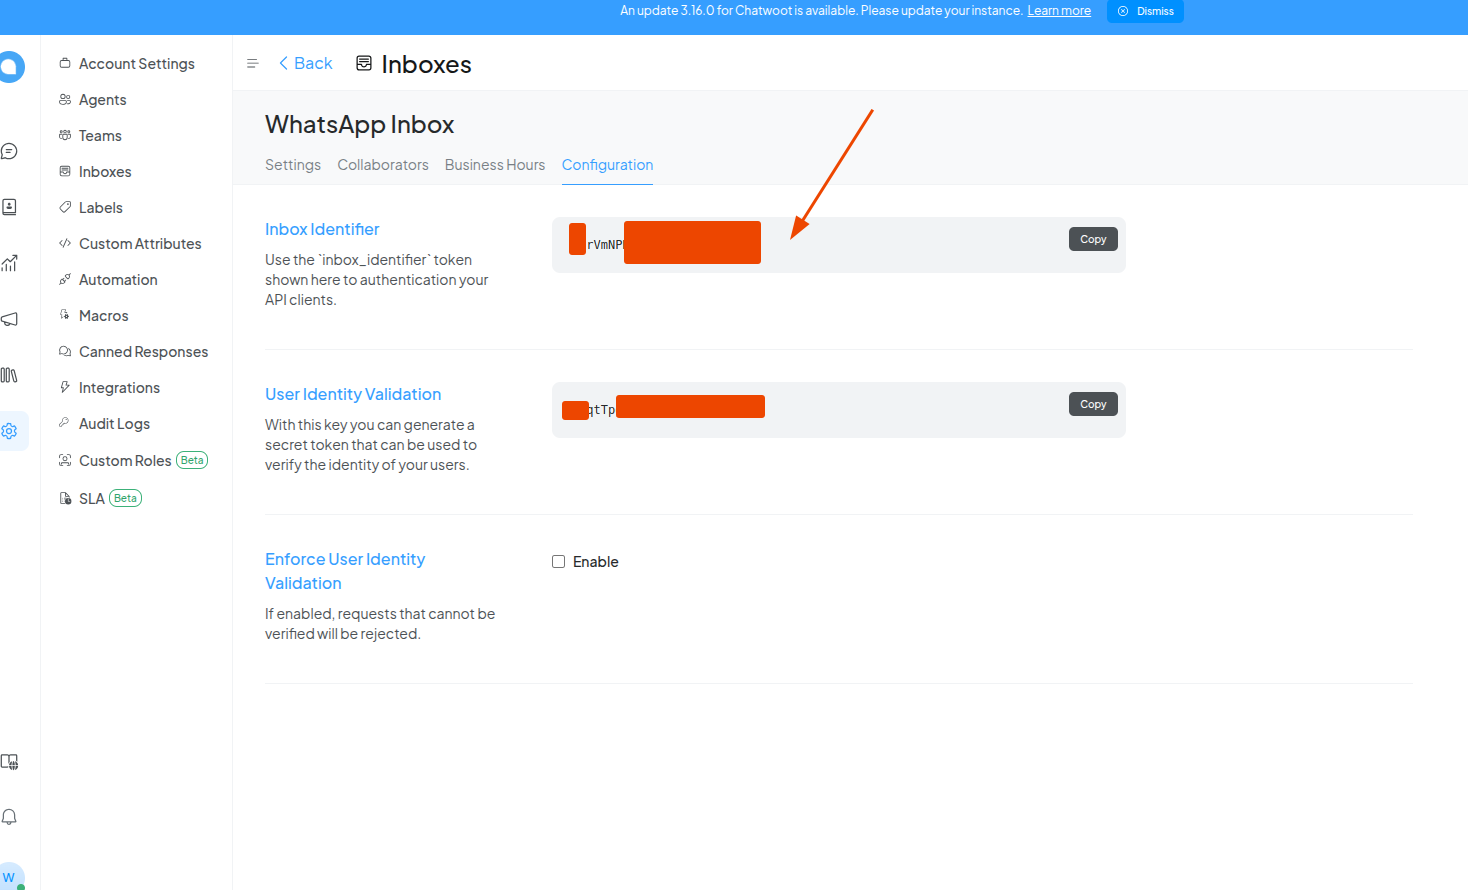Open the notifications bell icon

pos(10,817)
